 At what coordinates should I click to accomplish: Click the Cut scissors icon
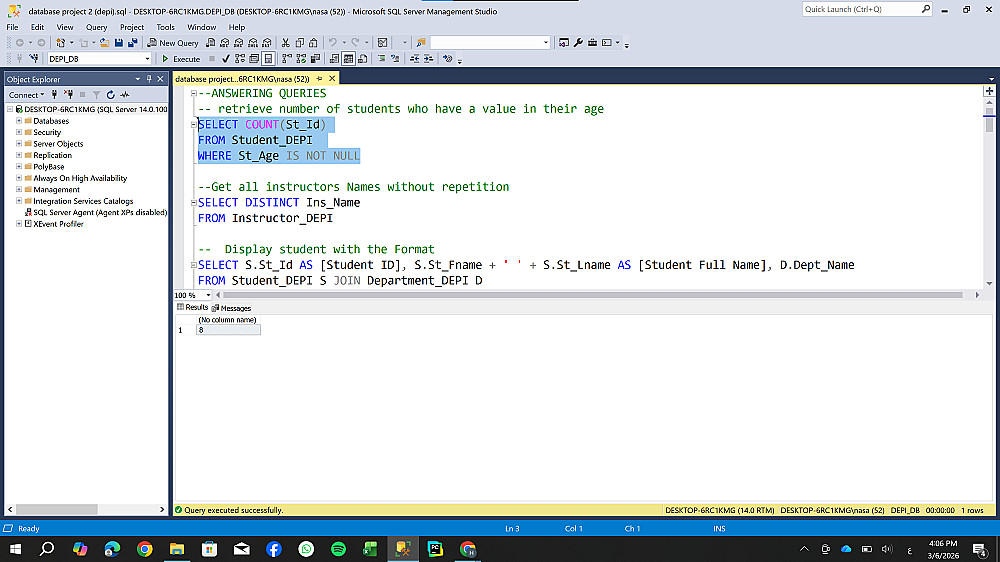coord(286,43)
